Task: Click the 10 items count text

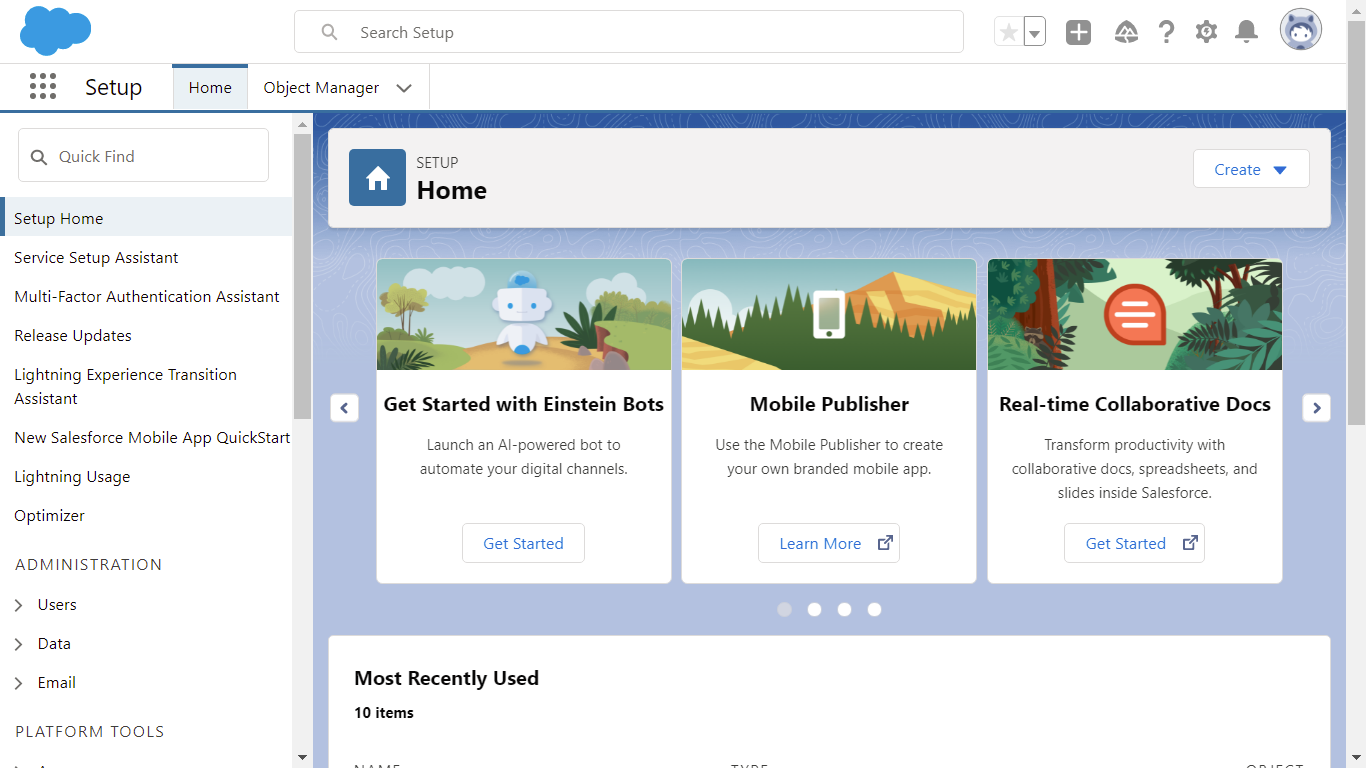Action: click(384, 713)
